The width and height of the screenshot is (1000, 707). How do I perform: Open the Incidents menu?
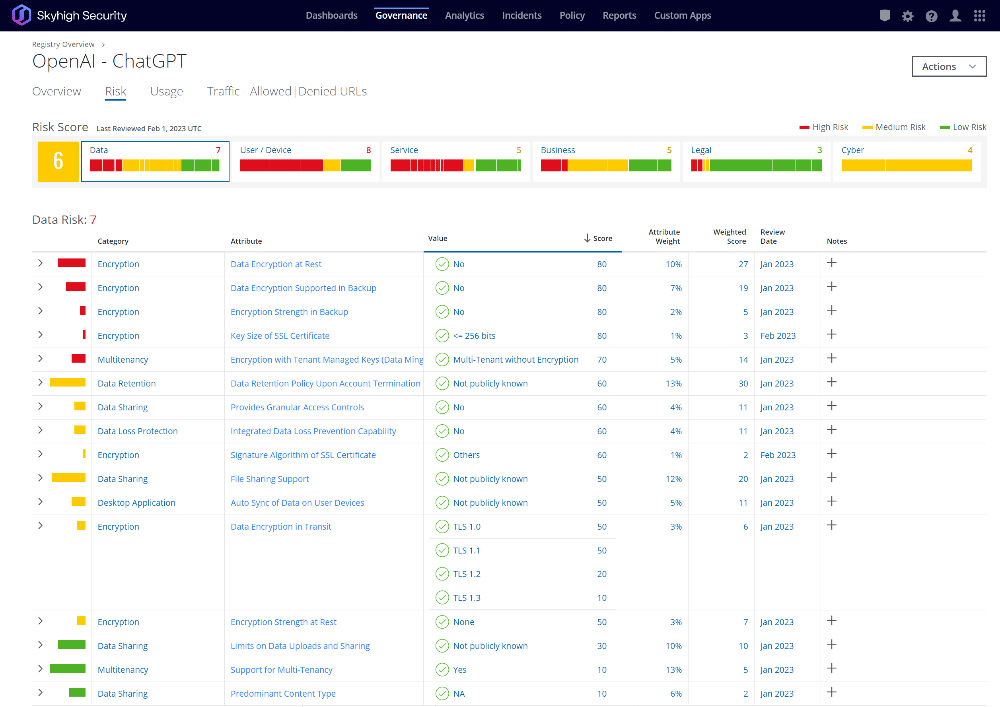click(x=522, y=16)
